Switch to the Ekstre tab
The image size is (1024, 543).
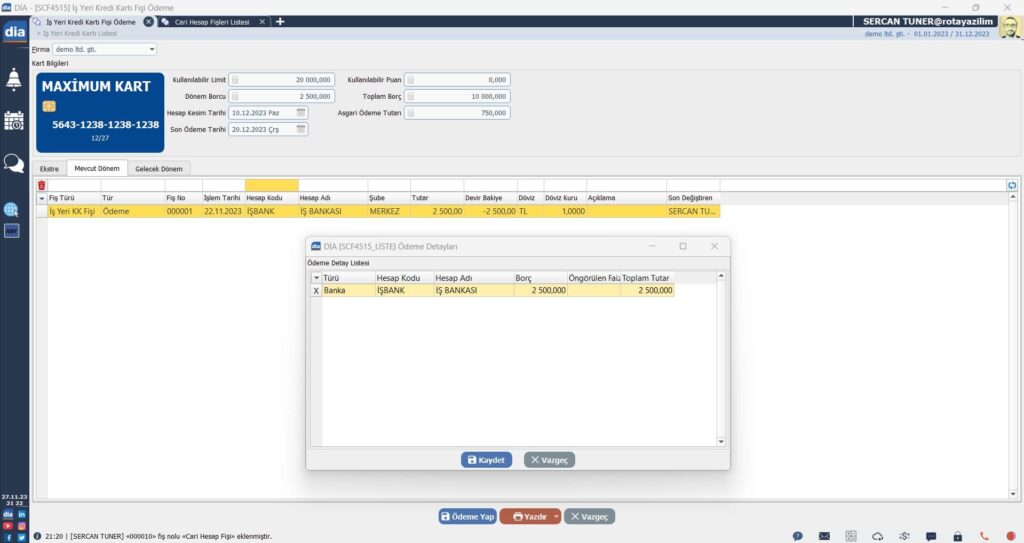point(49,169)
